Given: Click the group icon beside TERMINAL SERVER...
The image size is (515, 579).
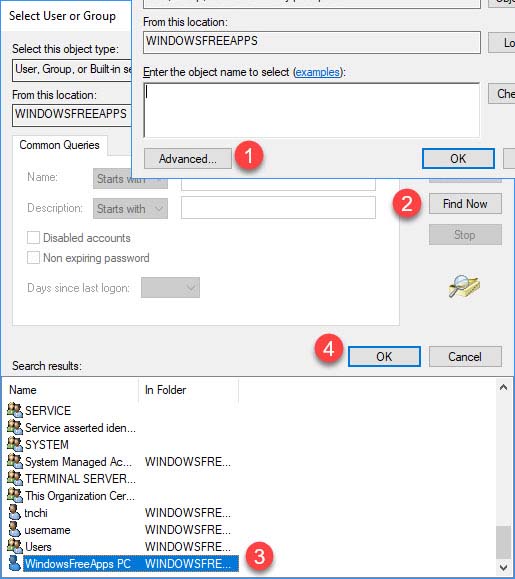Looking at the screenshot, I should pyautogui.click(x=15, y=477).
